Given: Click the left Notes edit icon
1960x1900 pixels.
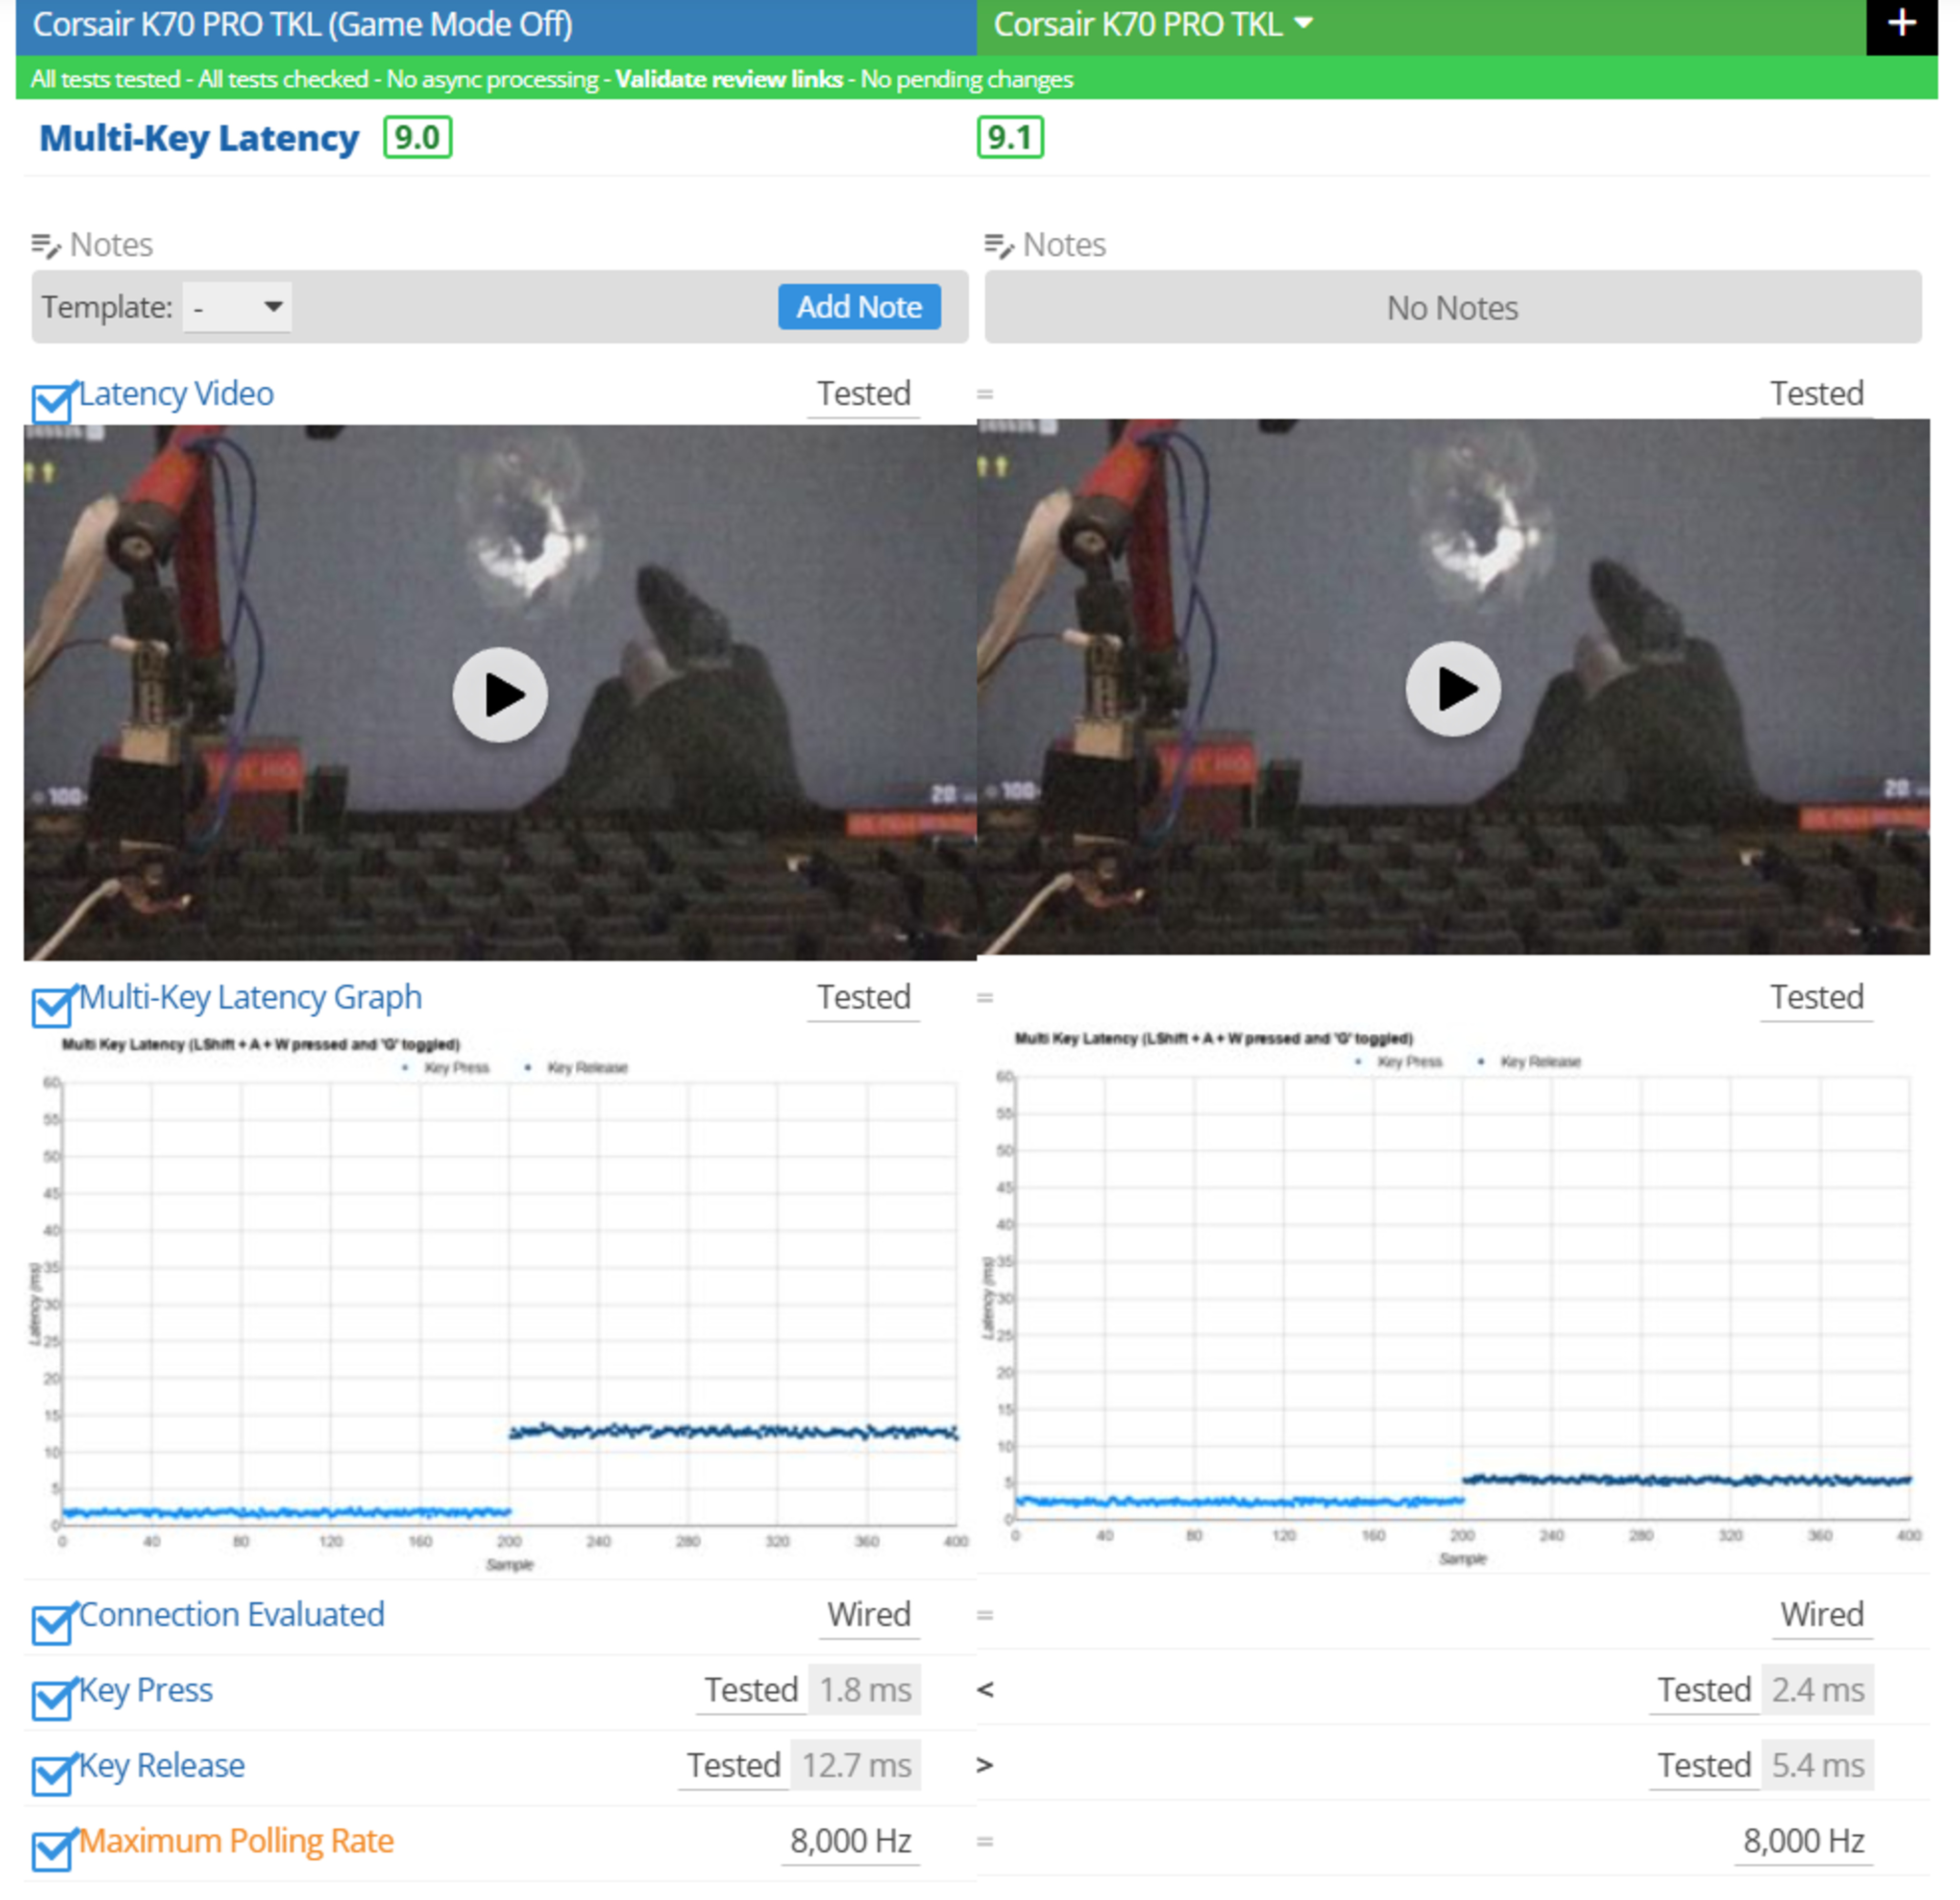Looking at the screenshot, I should click(46, 245).
